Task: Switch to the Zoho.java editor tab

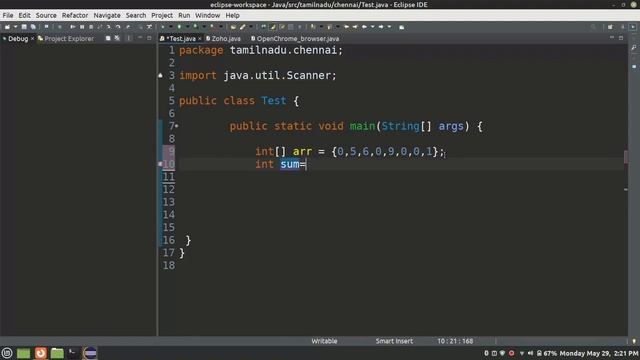Action: pyautogui.click(x=223, y=39)
